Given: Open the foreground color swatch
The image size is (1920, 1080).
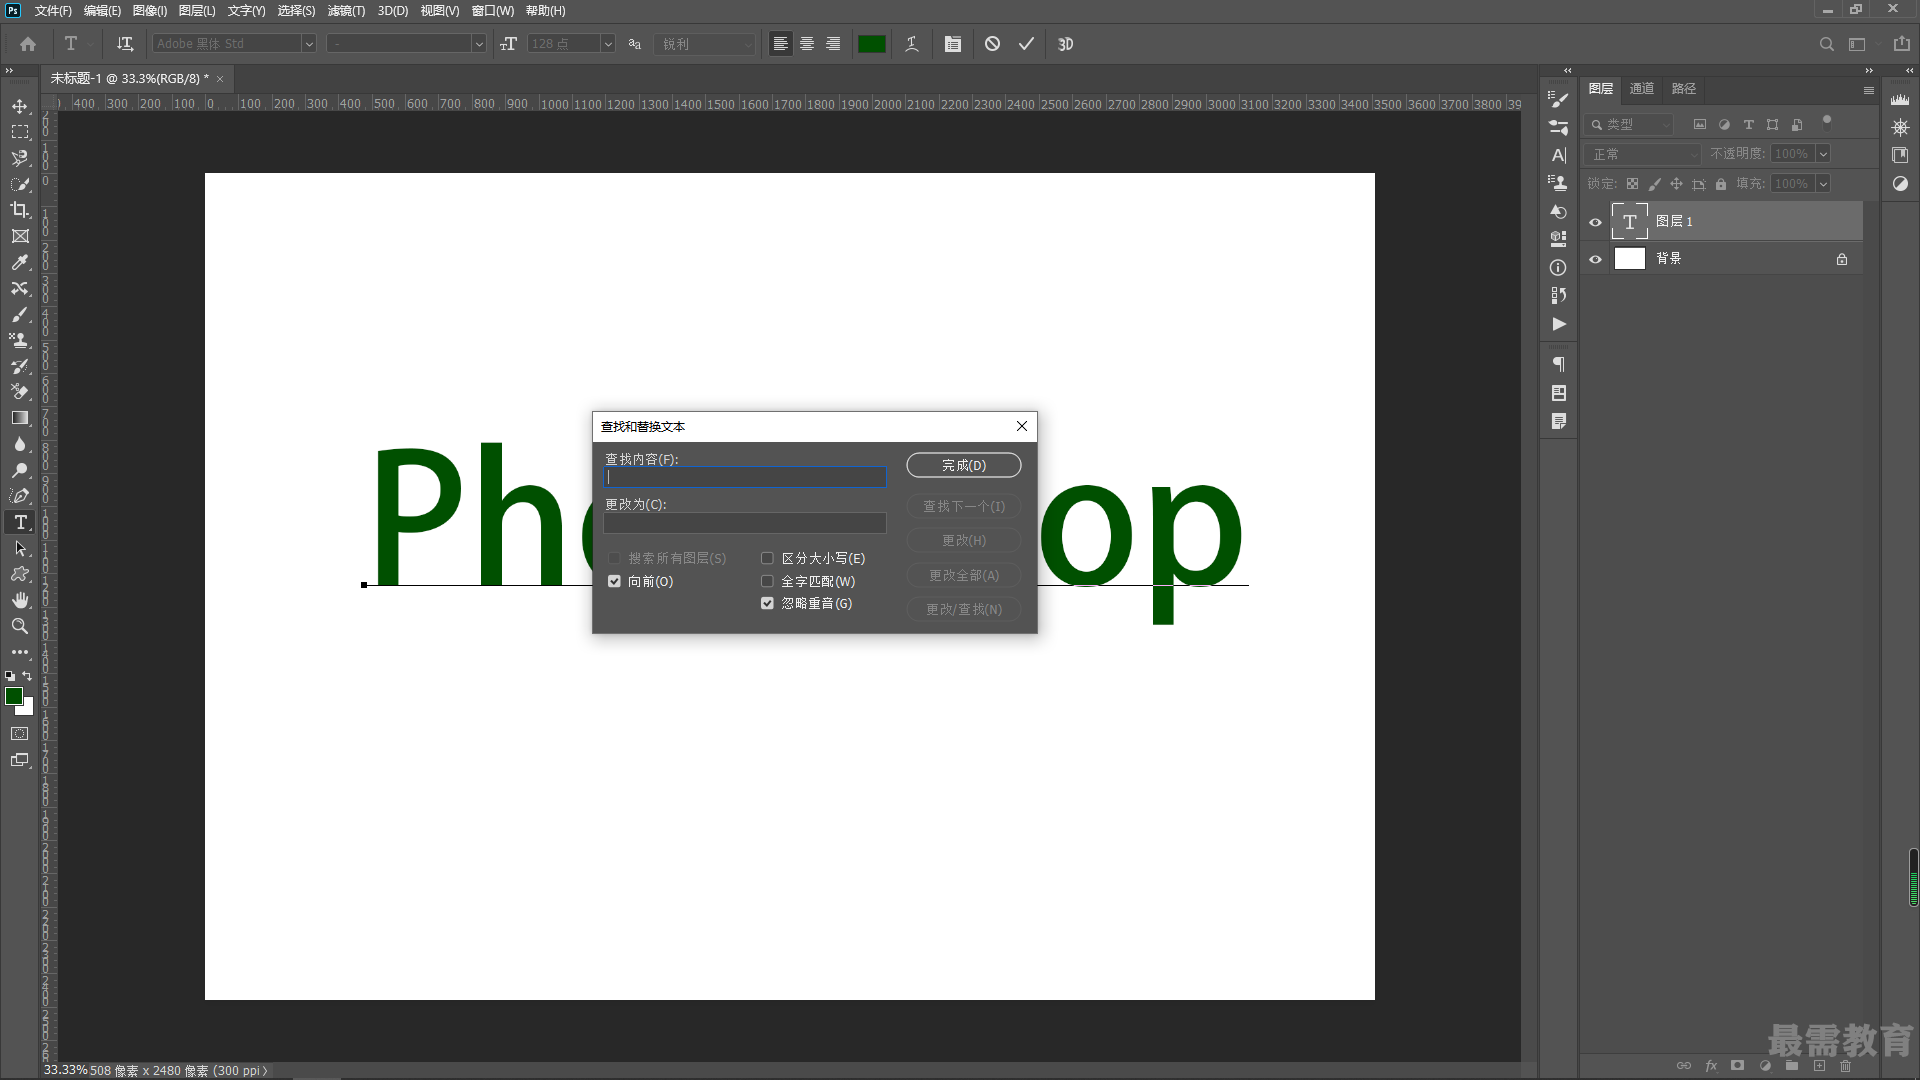Looking at the screenshot, I should 14,696.
